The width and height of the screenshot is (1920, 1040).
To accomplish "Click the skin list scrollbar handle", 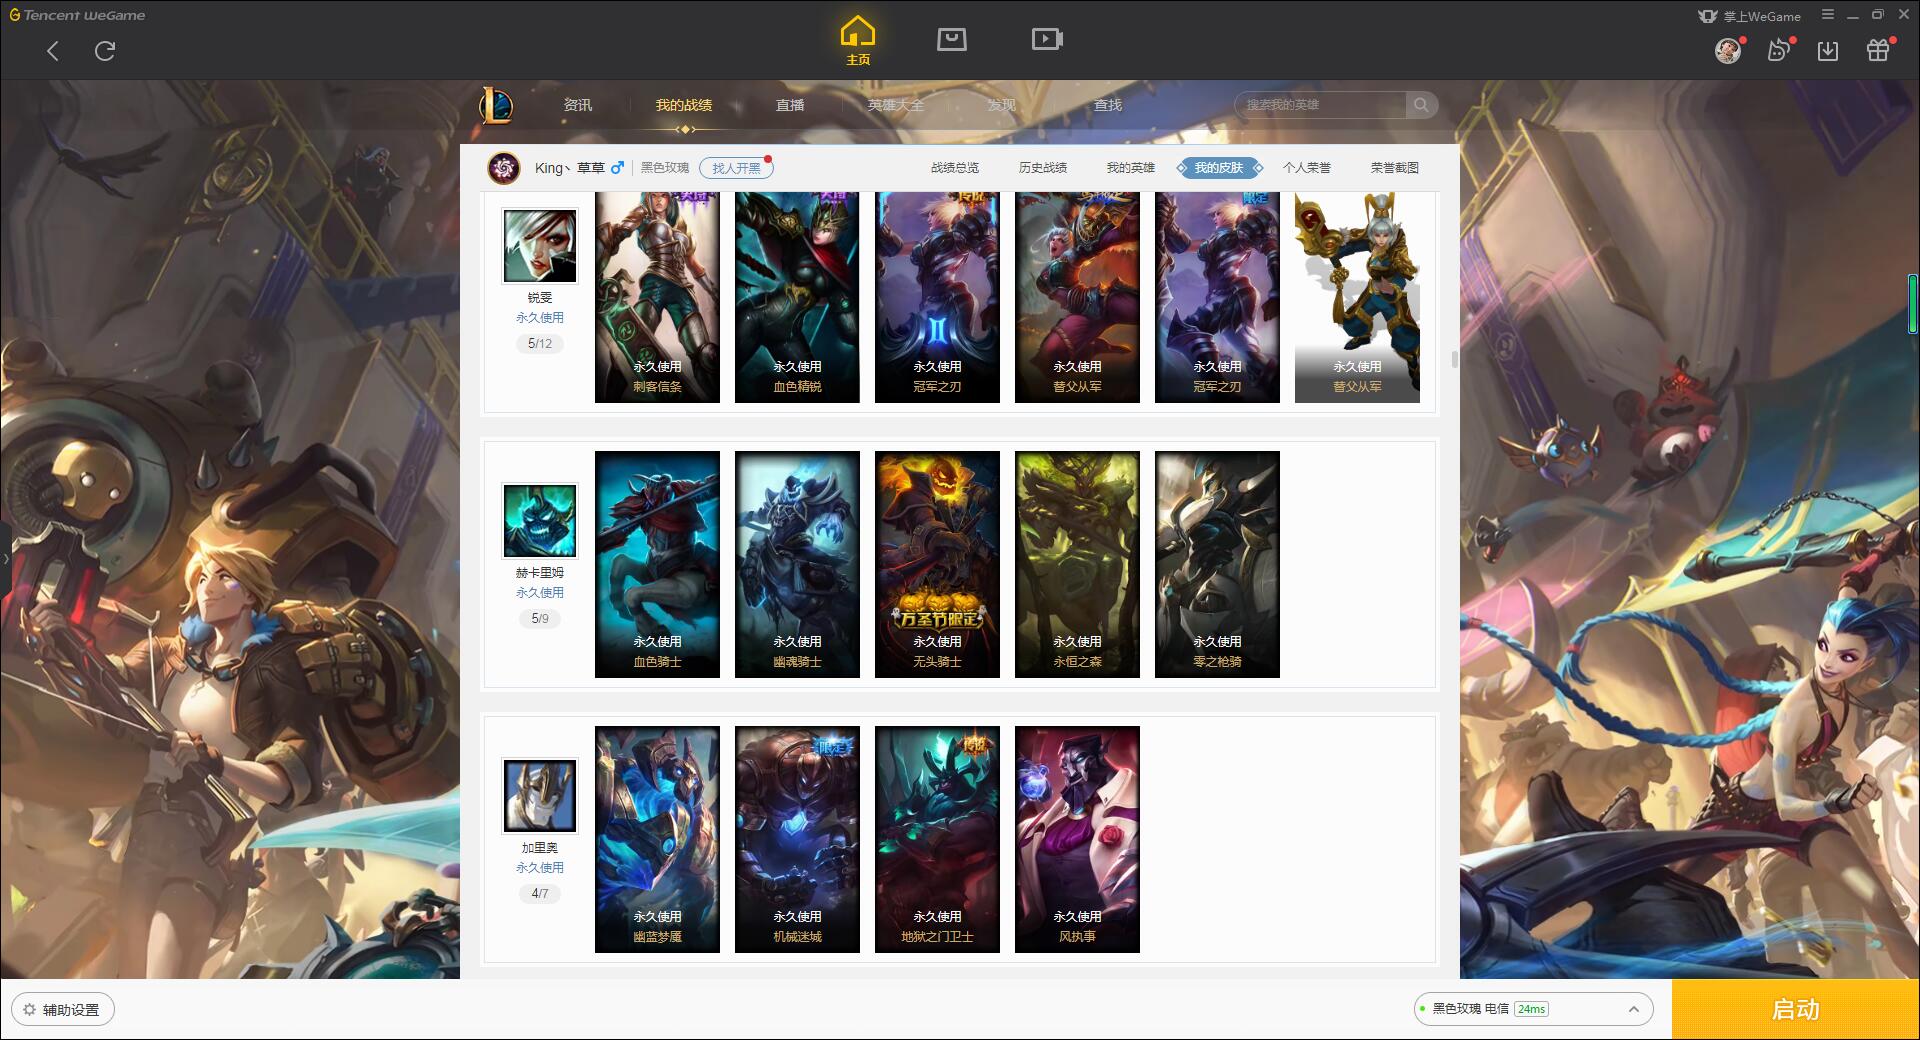I will tap(1454, 359).
